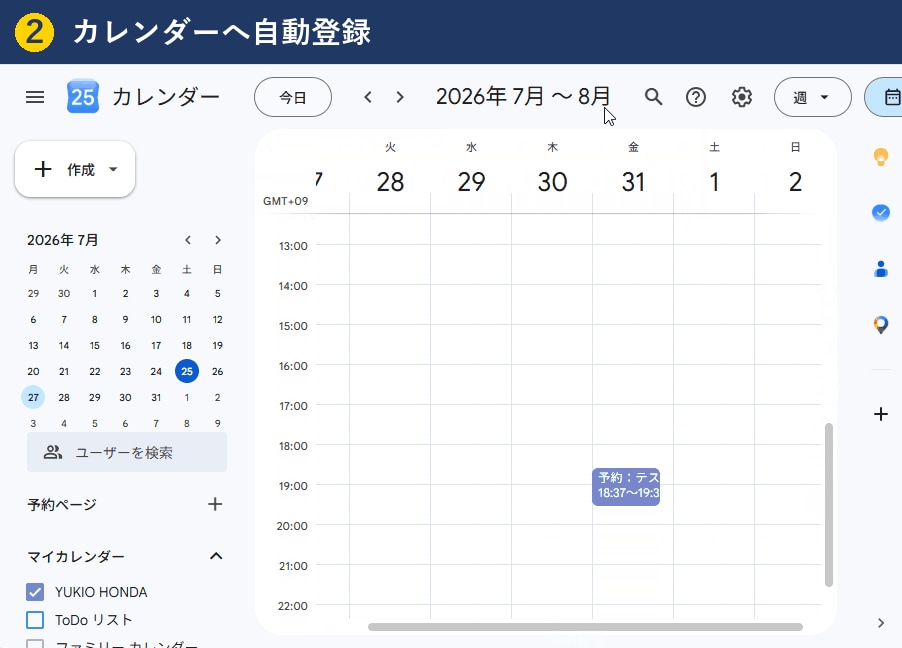
Task: Select day 1 in week header
Action: click(x=714, y=182)
